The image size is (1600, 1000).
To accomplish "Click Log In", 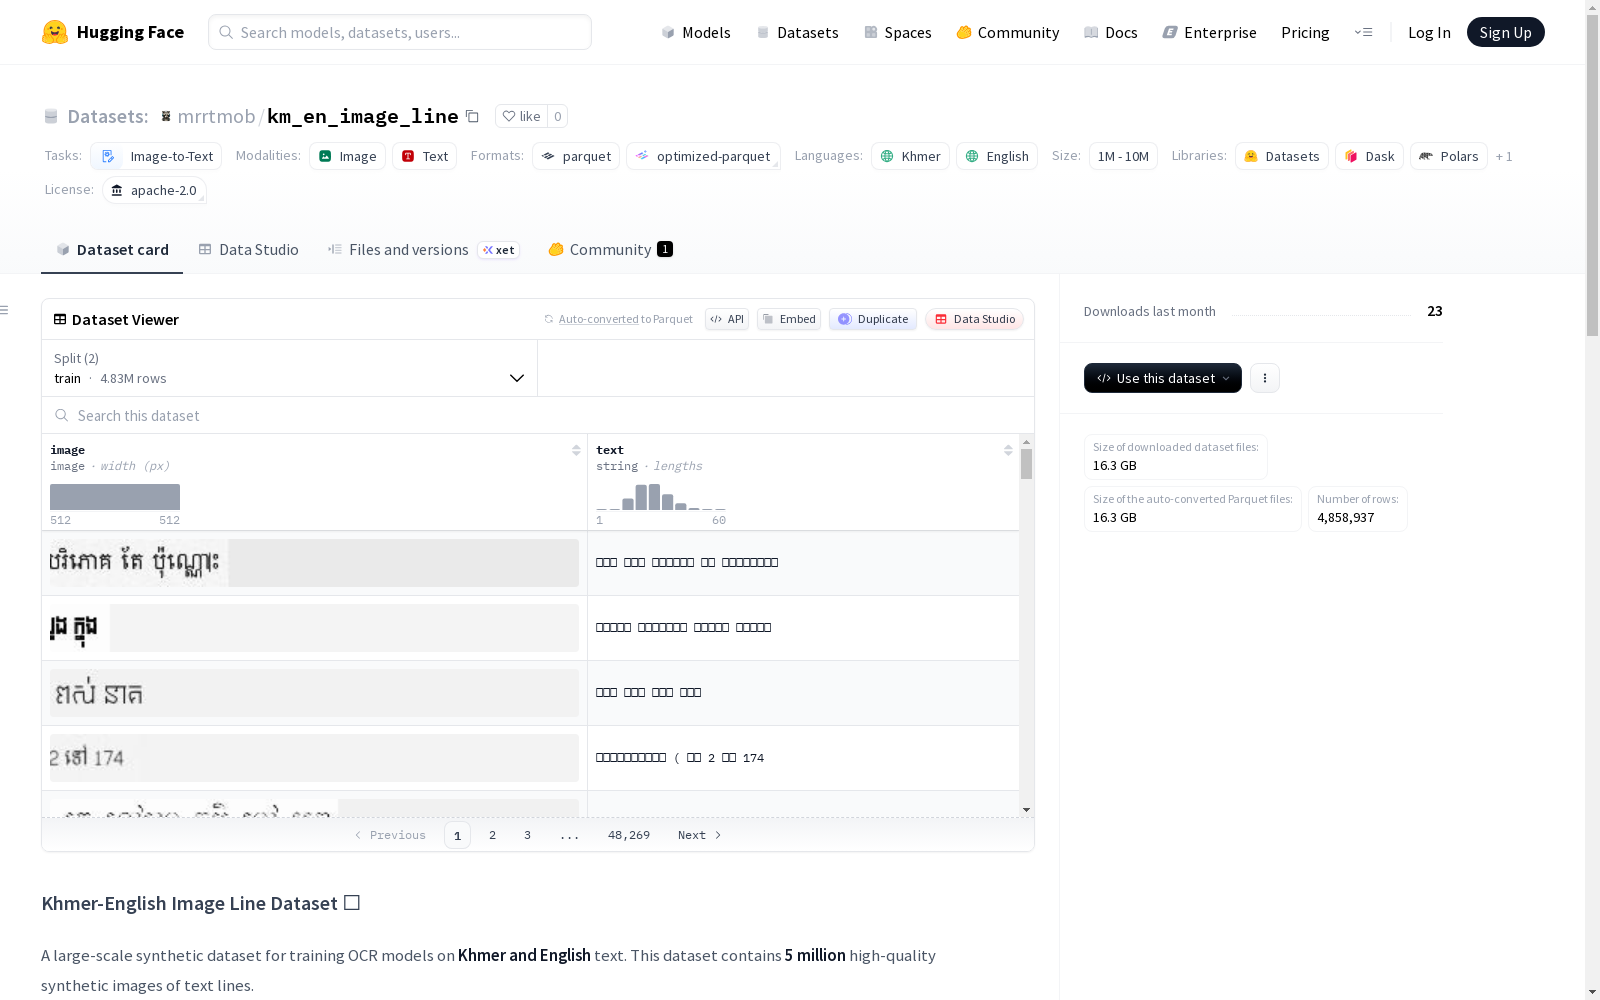I will coord(1429,32).
